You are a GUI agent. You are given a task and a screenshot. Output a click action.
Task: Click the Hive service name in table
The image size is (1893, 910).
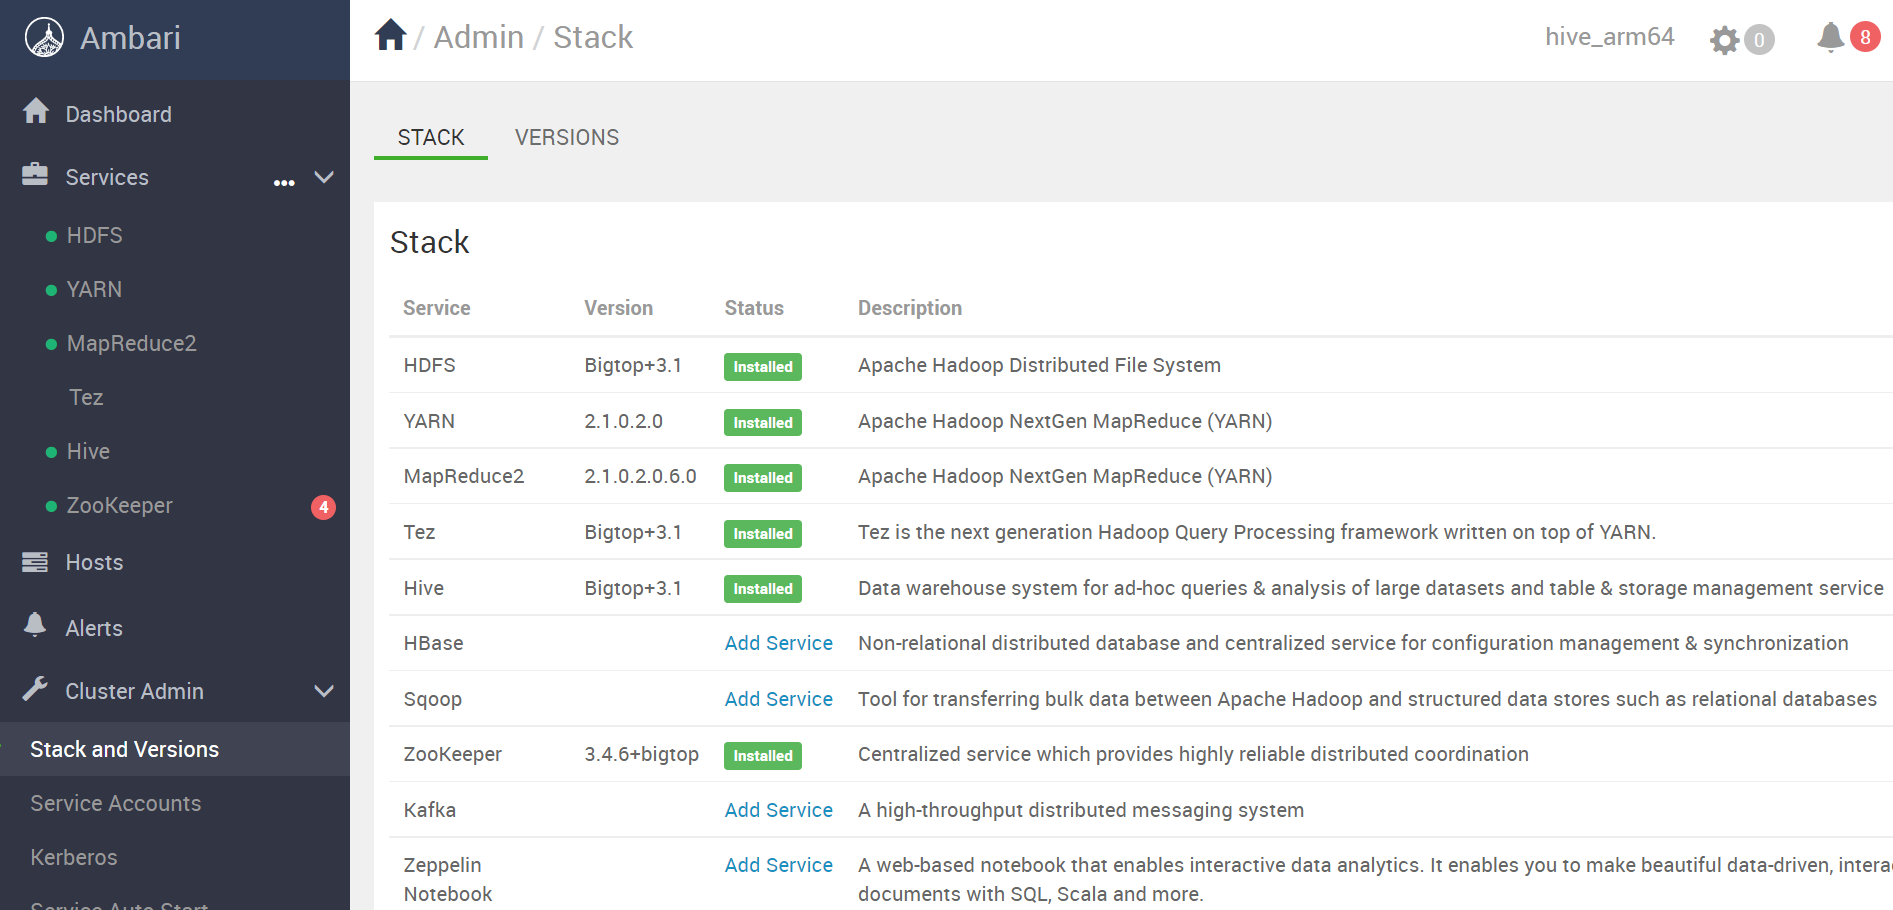click(423, 588)
